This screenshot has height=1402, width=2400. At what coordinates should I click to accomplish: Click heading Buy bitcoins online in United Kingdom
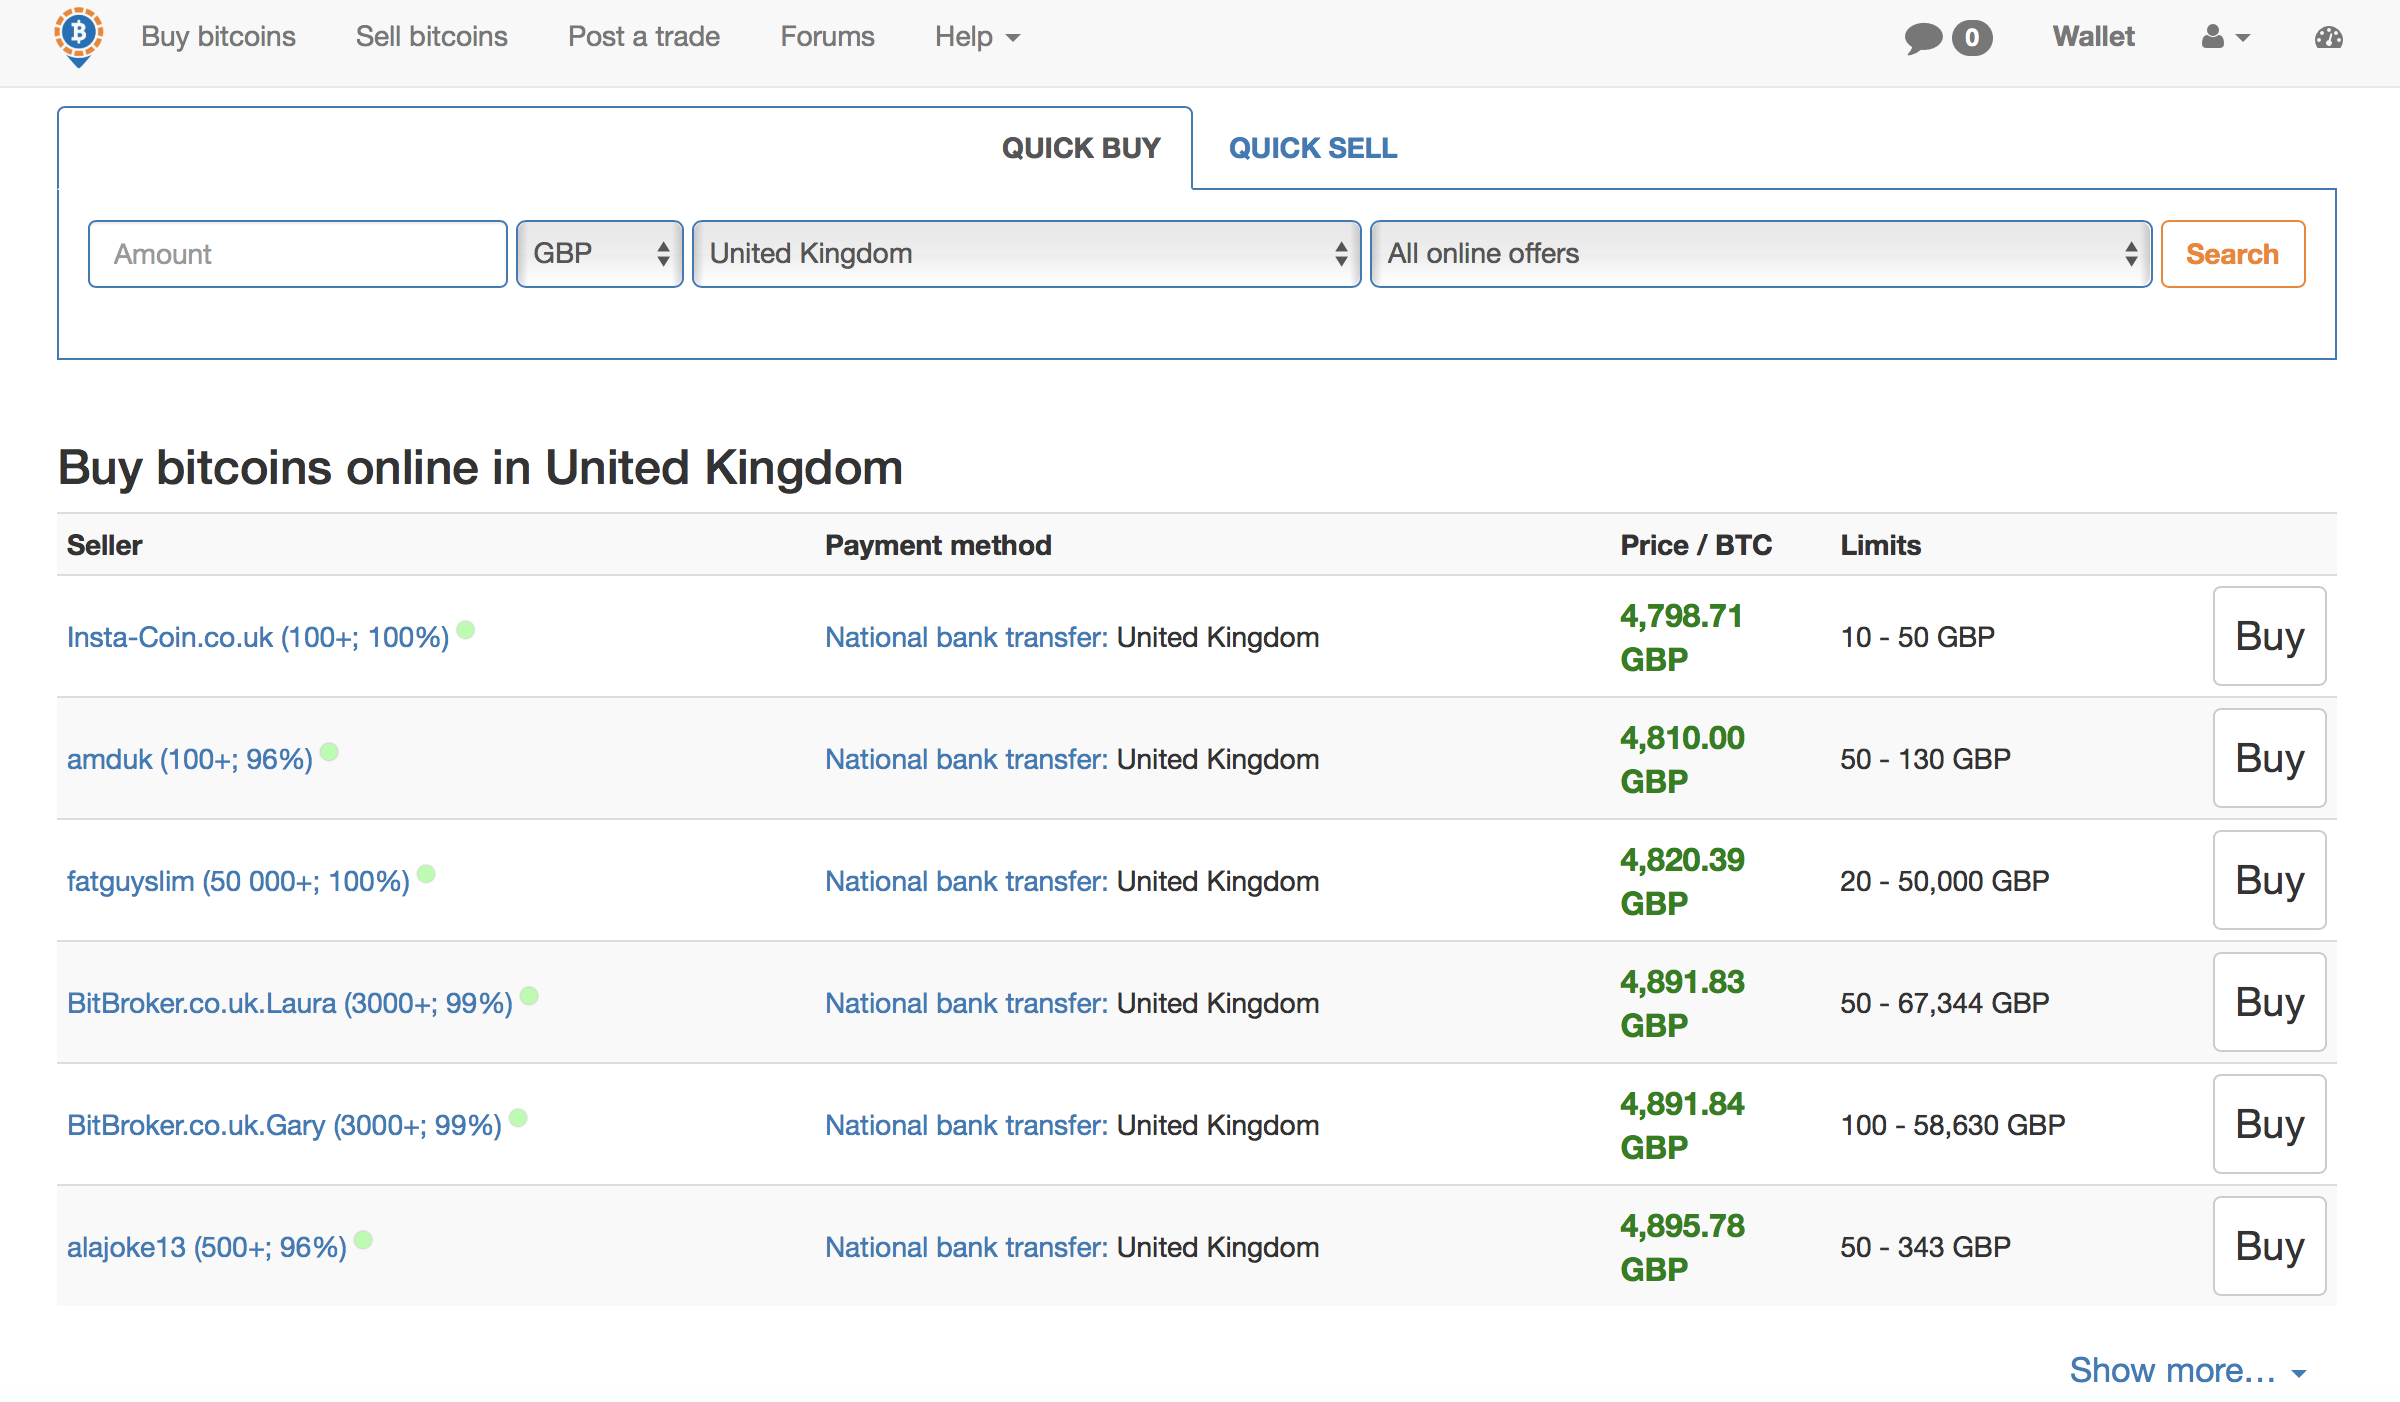click(480, 468)
